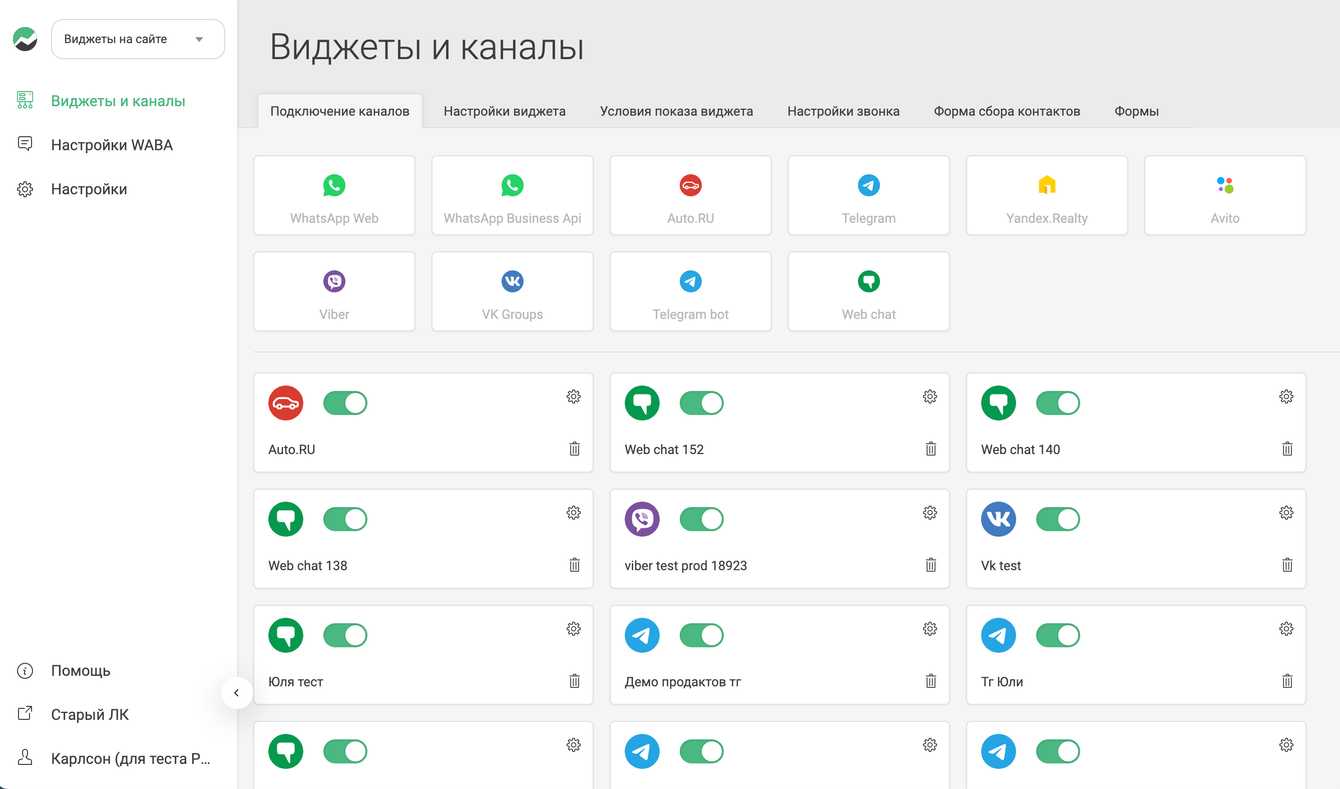1340x789 pixels.
Task: Add a WhatsApp Business Api channel
Action: pos(512,195)
